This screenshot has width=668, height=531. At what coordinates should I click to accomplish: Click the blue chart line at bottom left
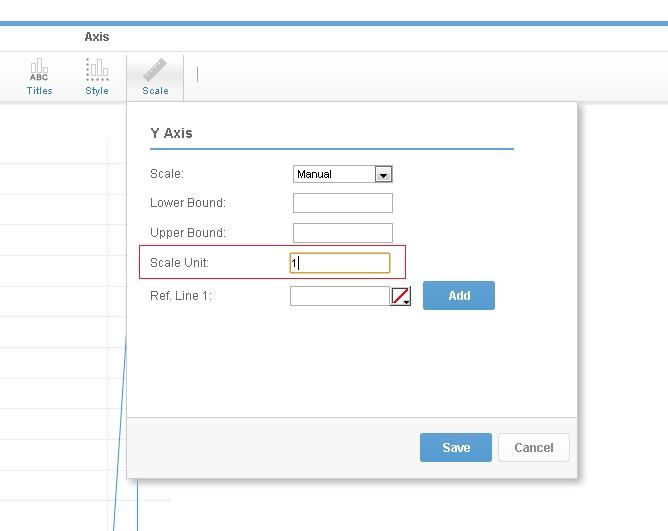point(117,480)
